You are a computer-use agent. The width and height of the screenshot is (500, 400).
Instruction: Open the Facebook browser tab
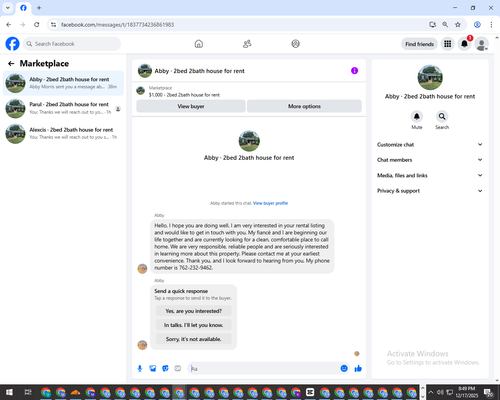coord(23,8)
